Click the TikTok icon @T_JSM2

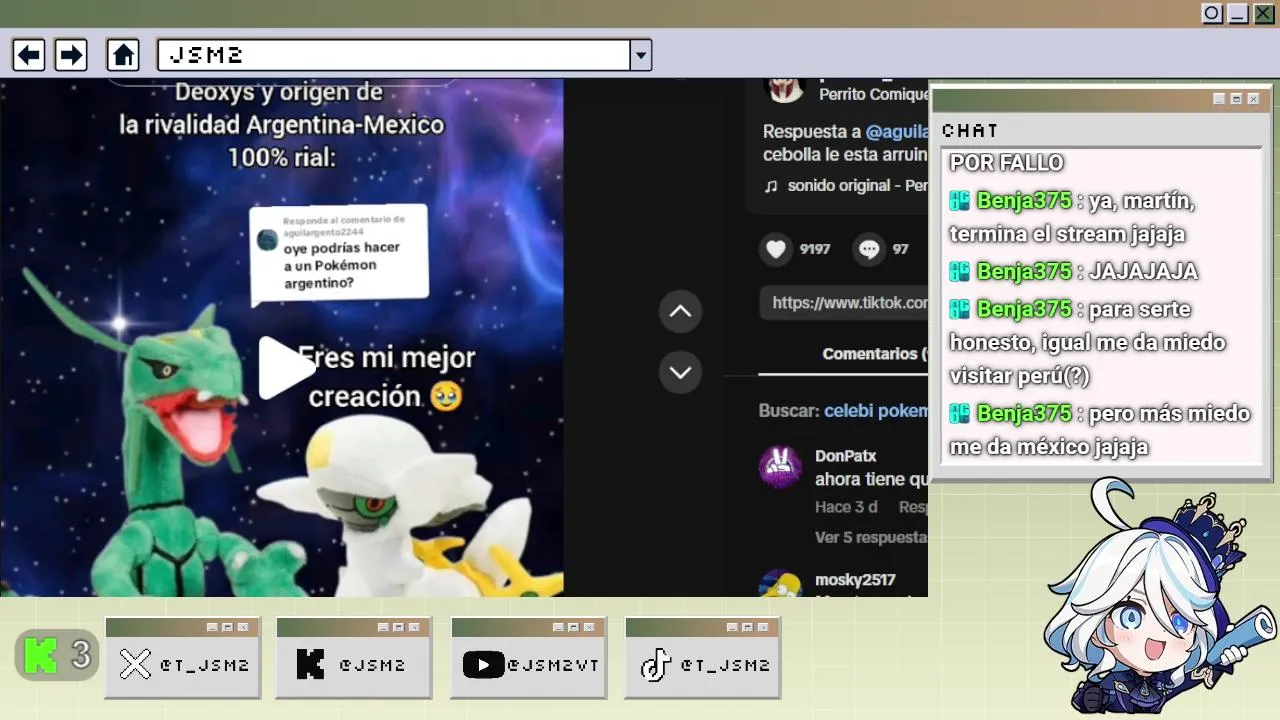click(x=655, y=665)
